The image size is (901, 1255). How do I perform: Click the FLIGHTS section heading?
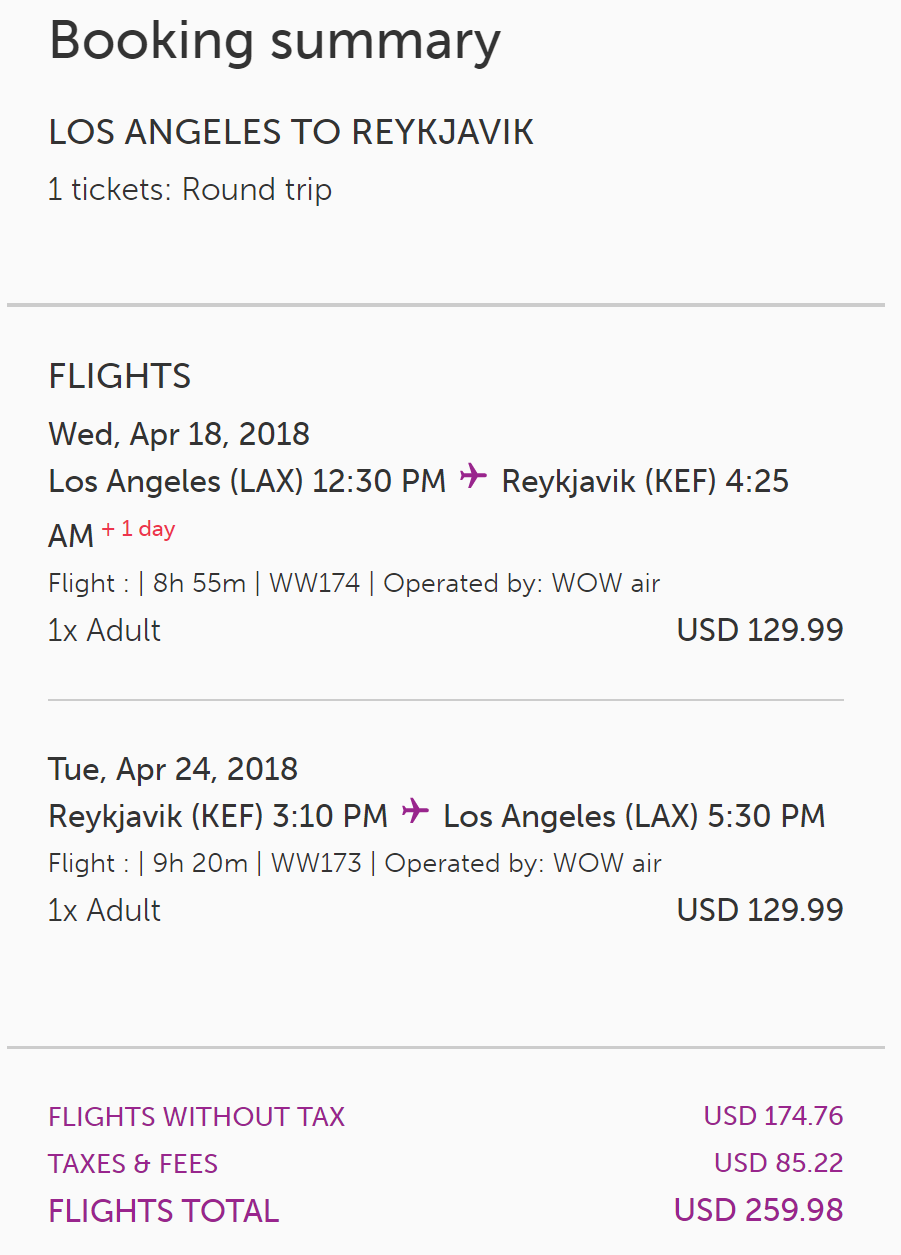(x=119, y=377)
